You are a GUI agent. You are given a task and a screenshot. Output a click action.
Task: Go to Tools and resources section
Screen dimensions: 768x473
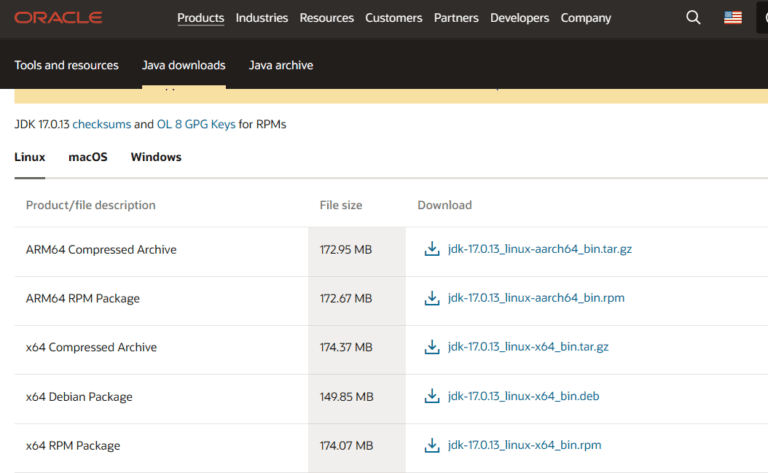(x=66, y=65)
